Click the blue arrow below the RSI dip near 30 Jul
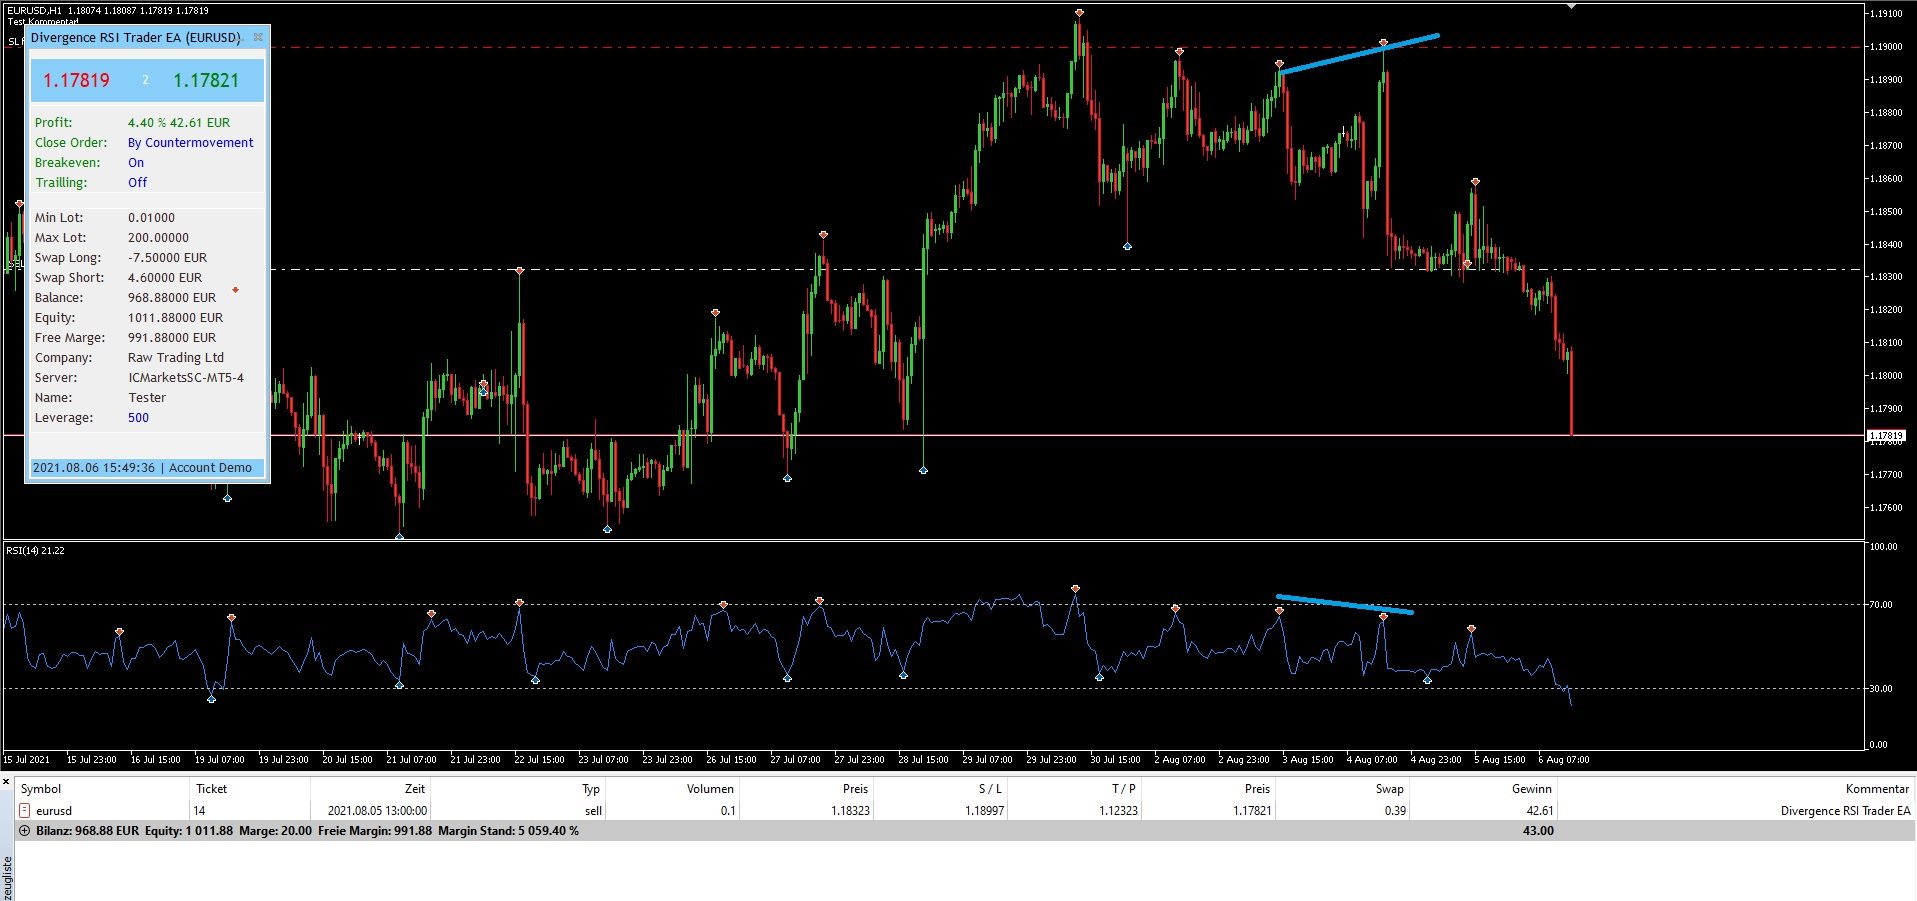 [1100, 677]
